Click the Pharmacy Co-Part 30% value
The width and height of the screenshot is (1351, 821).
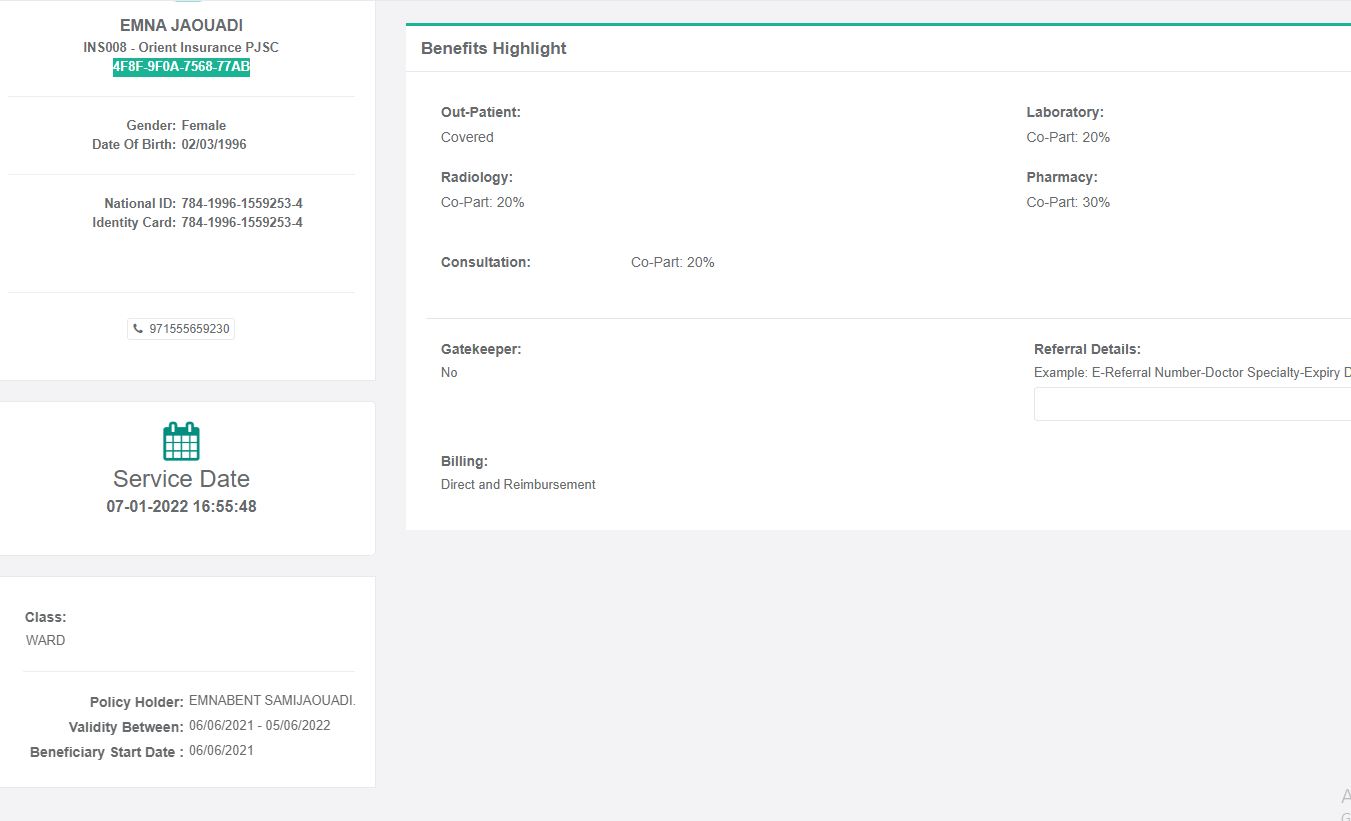click(x=1068, y=202)
